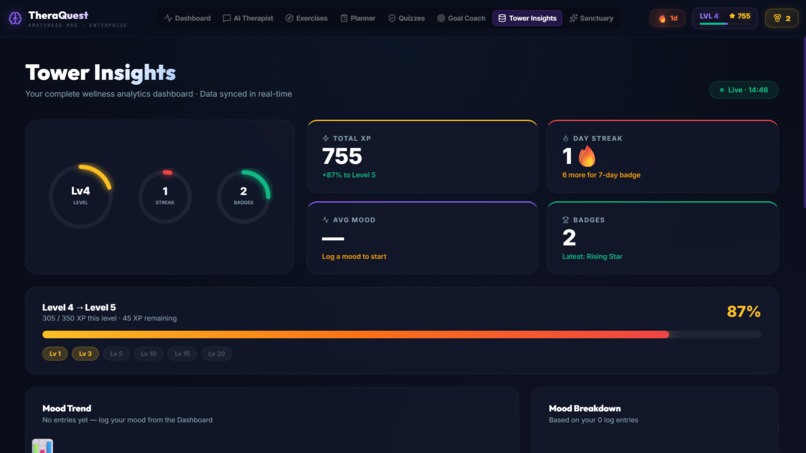Click the Day Streak flame outline icon
The image size is (806, 453).
coord(565,138)
